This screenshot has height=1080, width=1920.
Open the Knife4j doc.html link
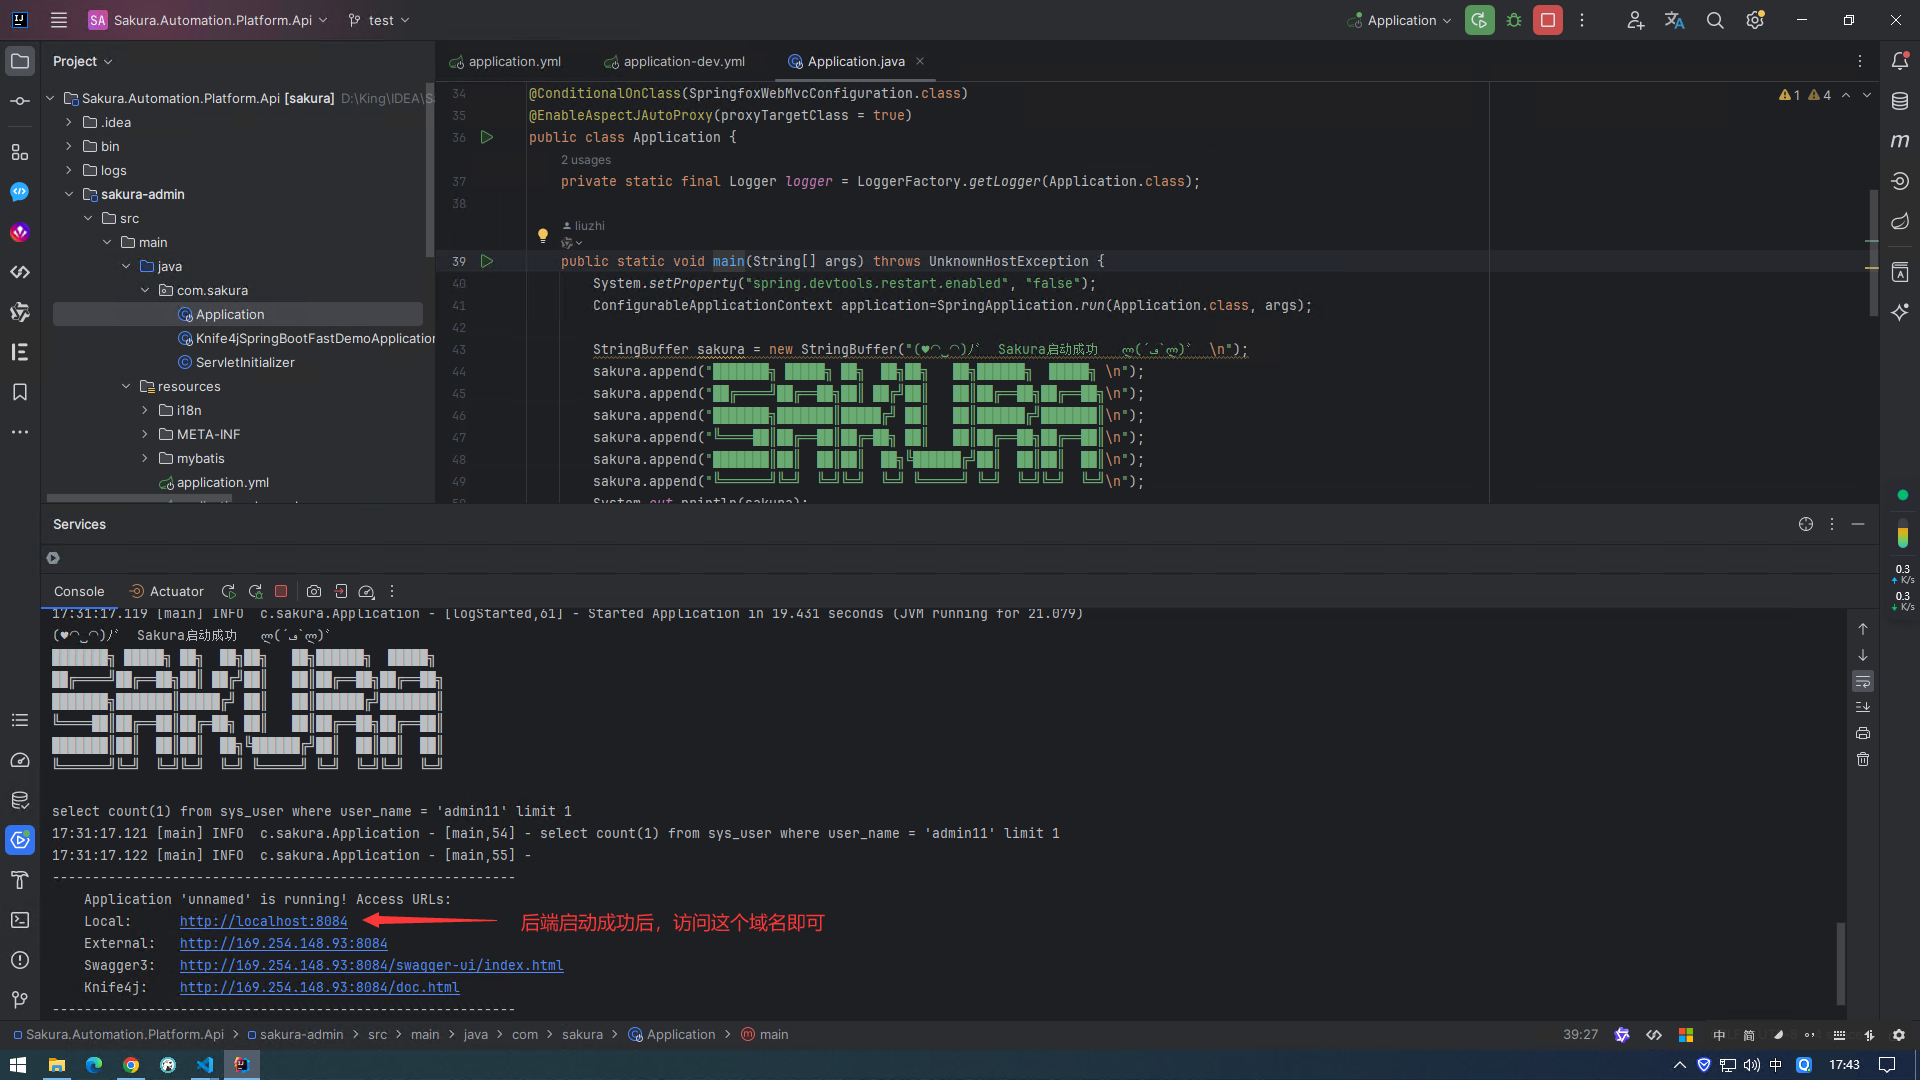pos(320,987)
